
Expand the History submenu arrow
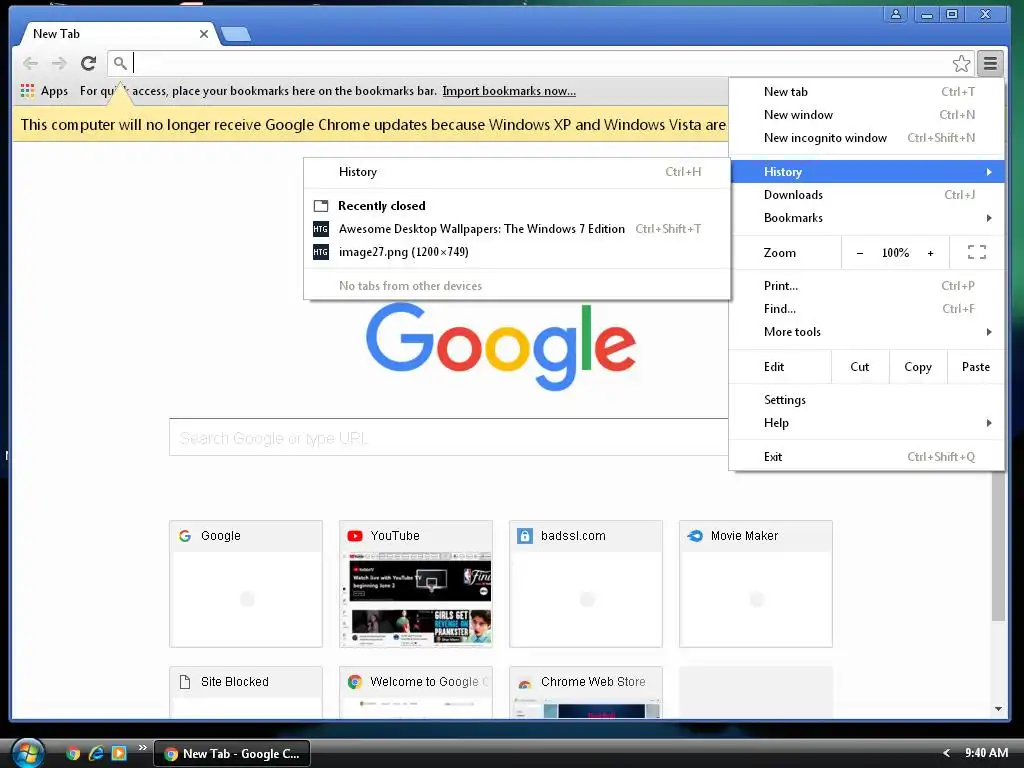point(989,172)
